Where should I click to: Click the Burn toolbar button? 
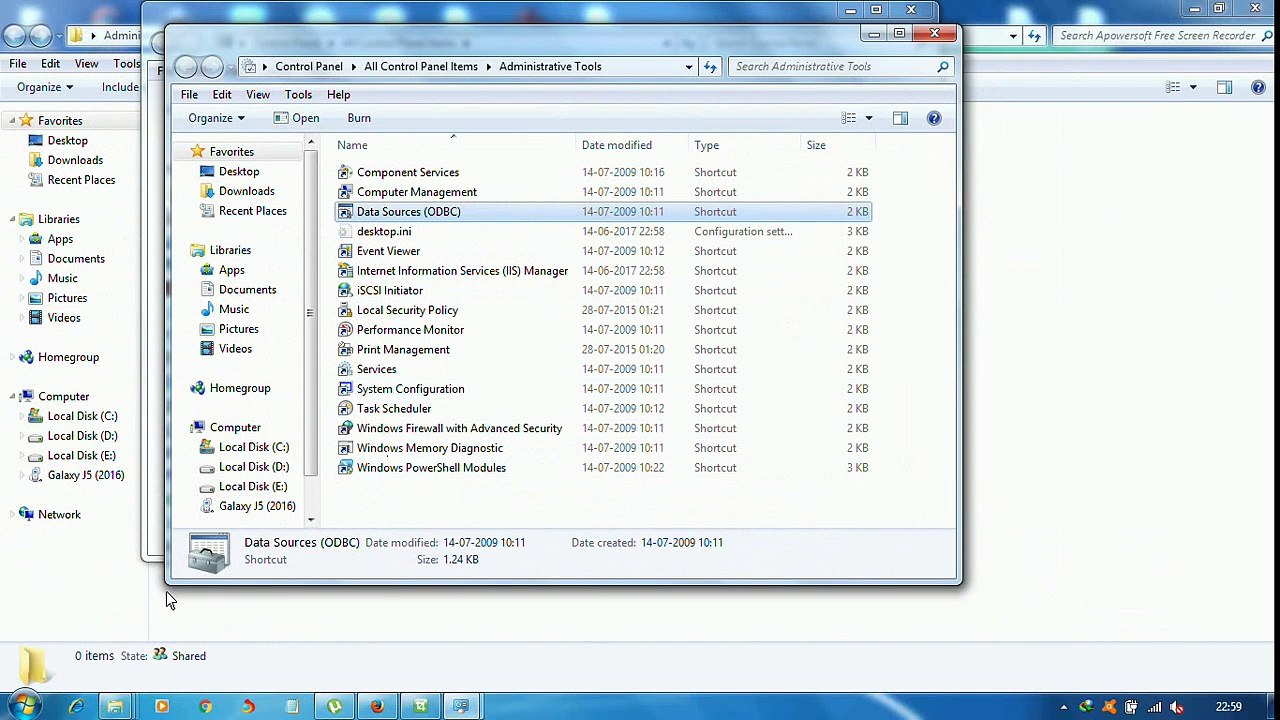click(359, 118)
